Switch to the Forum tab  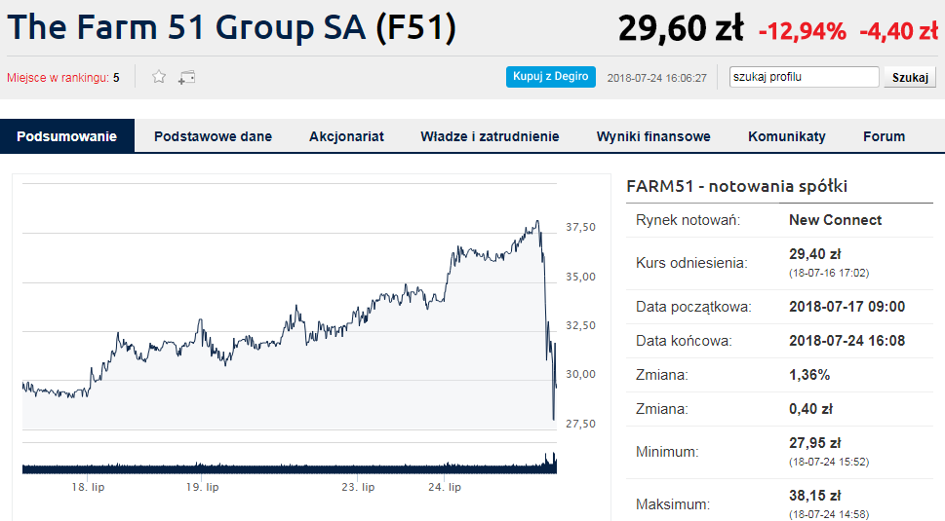884,137
